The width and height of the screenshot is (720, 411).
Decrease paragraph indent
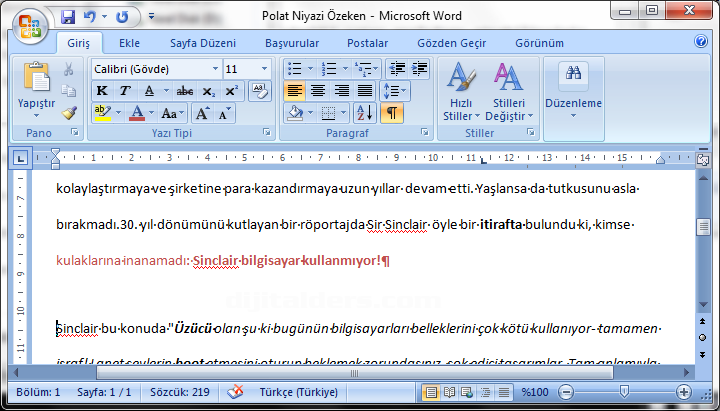(x=396, y=69)
